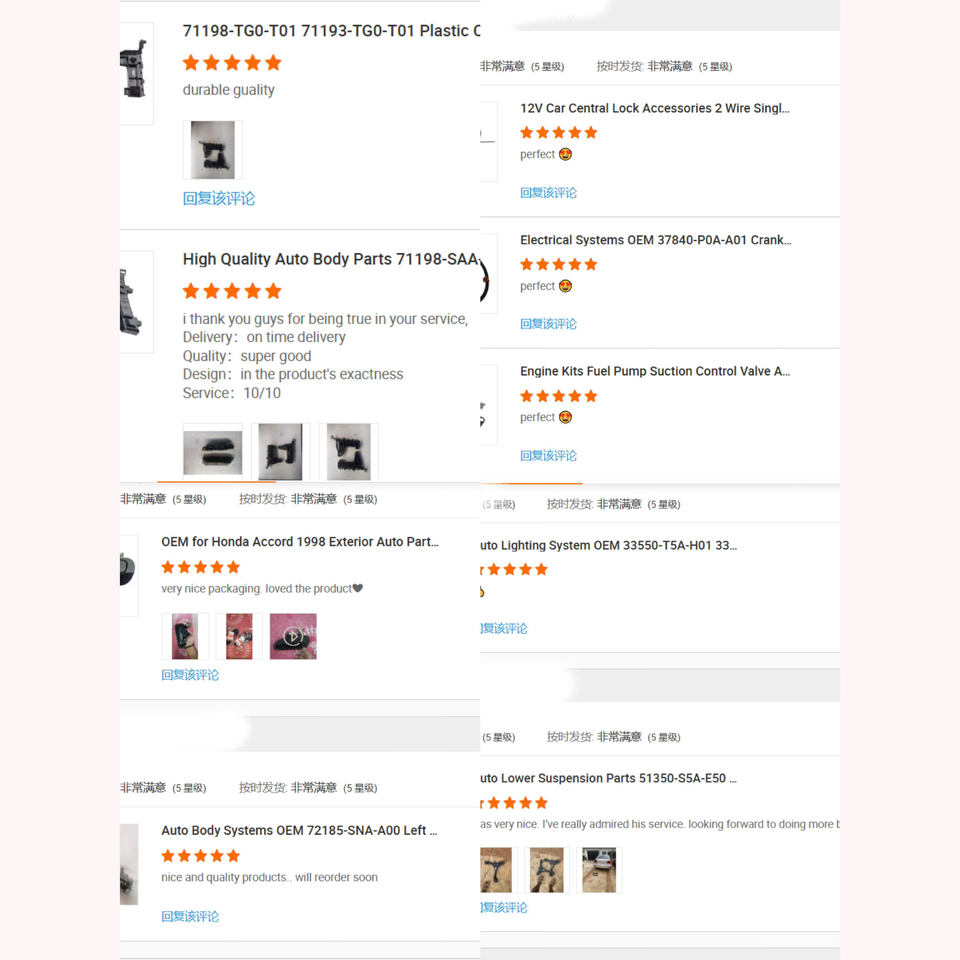Open second photo in High Quality Auto Body review
The image size is (960, 960).
coord(280,451)
